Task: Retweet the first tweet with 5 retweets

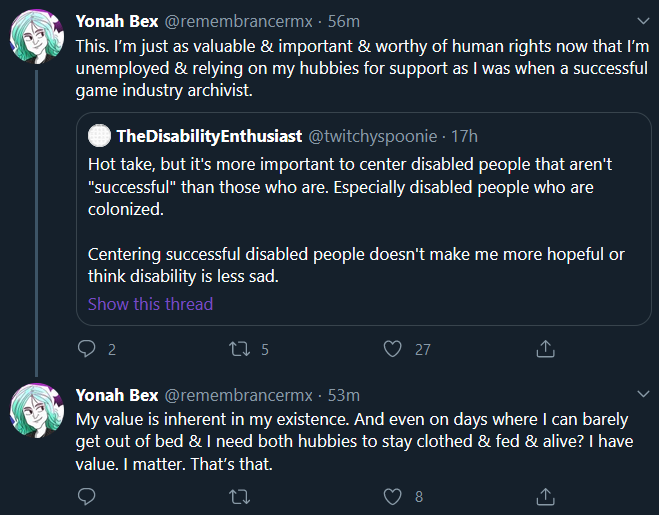Action: (240, 349)
